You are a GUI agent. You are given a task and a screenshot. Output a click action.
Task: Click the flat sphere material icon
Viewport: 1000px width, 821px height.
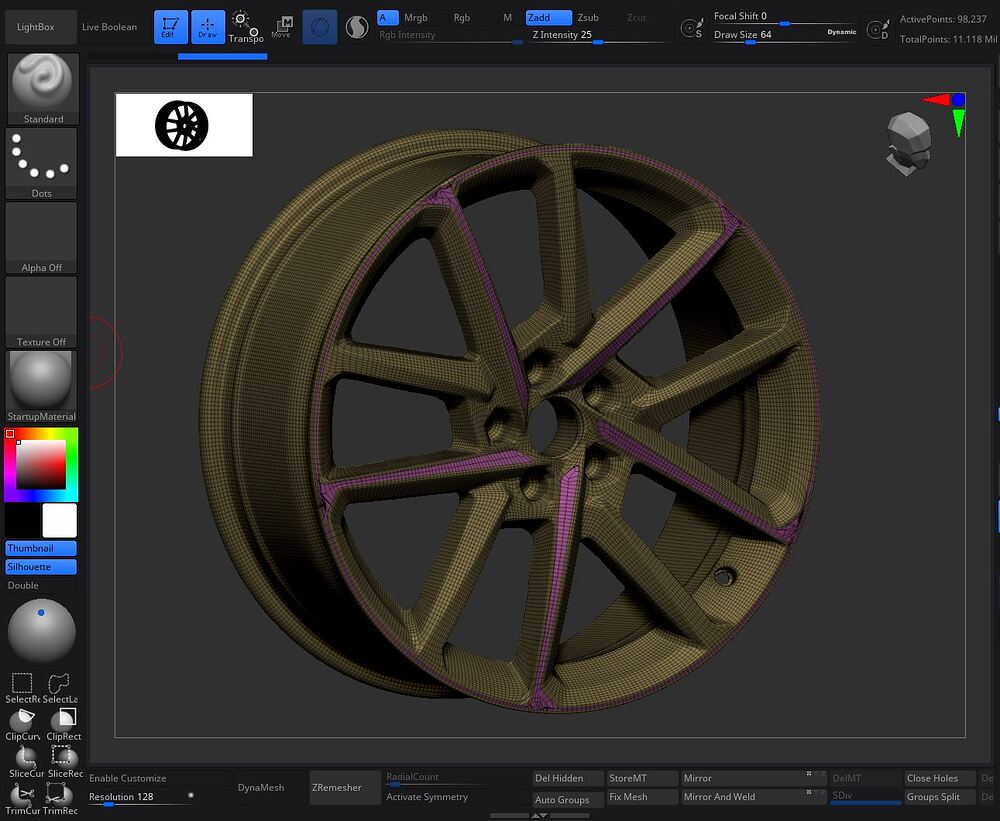pyautogui.click(x=320, y=27)
